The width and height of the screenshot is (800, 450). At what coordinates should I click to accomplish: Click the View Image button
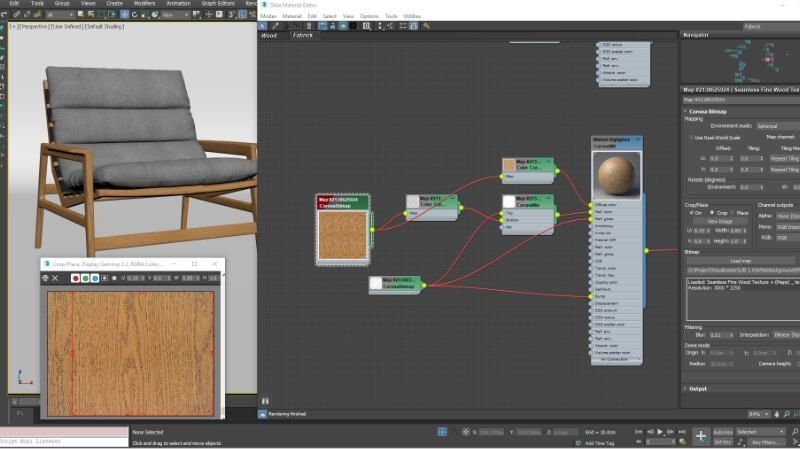click(x=720, y=222)
